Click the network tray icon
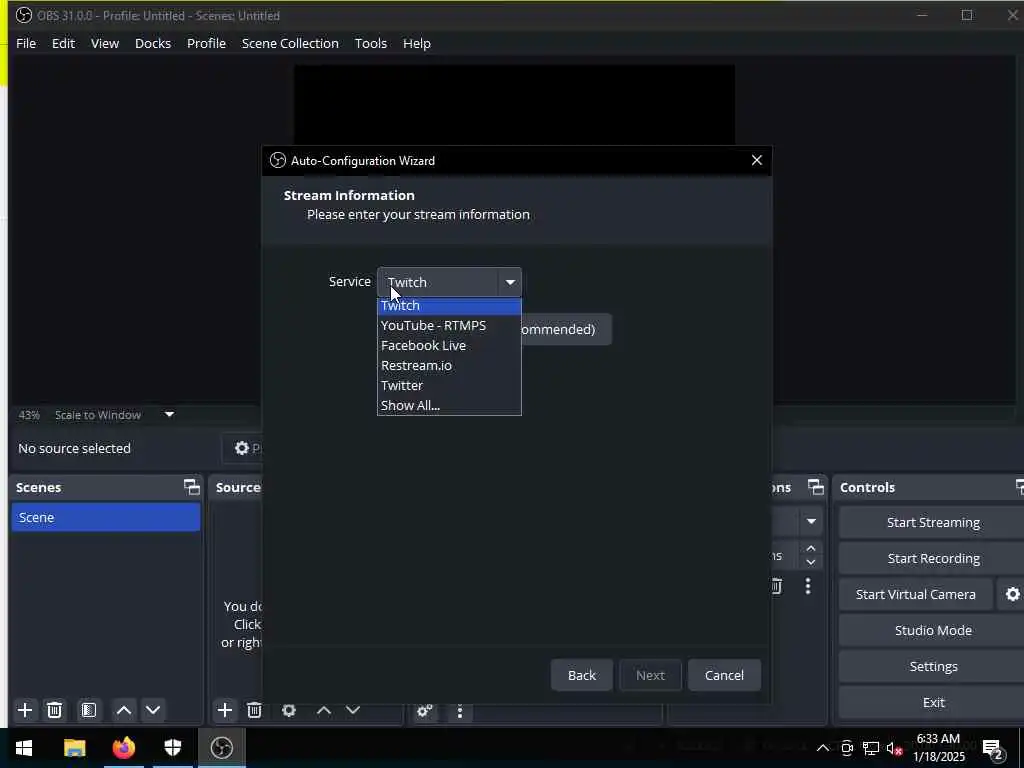 (x=871, y=748)
